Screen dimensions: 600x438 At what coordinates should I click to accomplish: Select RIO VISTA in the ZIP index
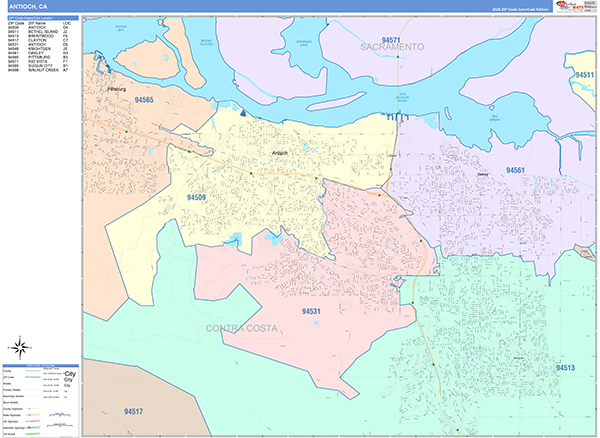(x=38, y=61)
